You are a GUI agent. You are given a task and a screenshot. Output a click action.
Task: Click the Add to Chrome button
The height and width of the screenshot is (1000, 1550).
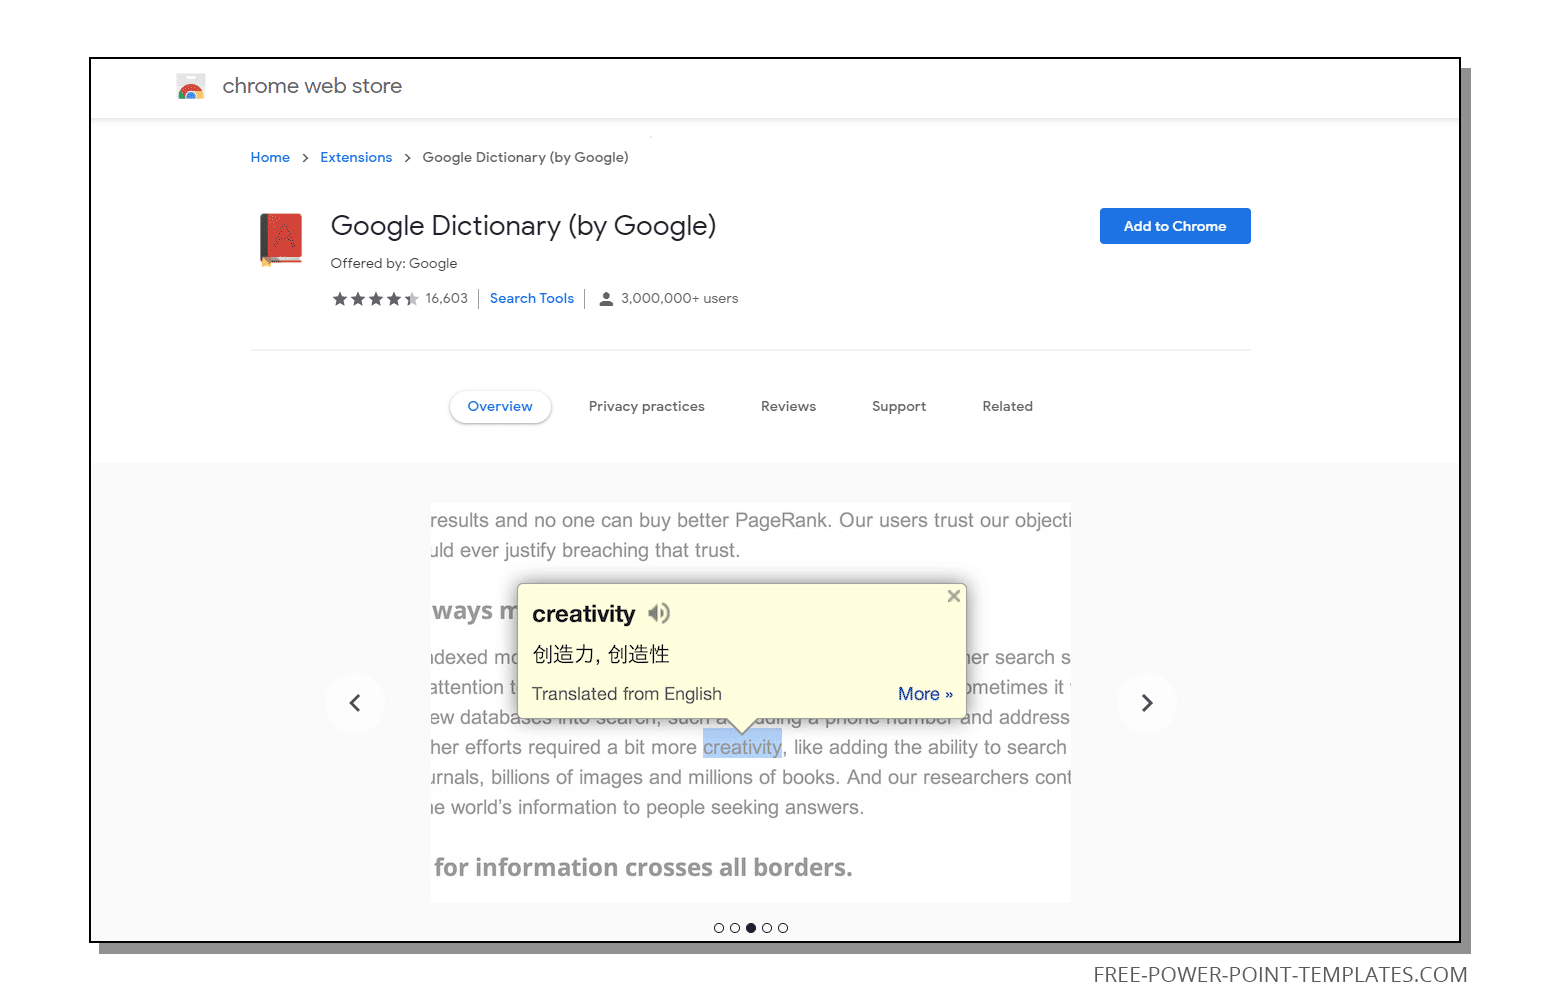[x=1175, y=226]
